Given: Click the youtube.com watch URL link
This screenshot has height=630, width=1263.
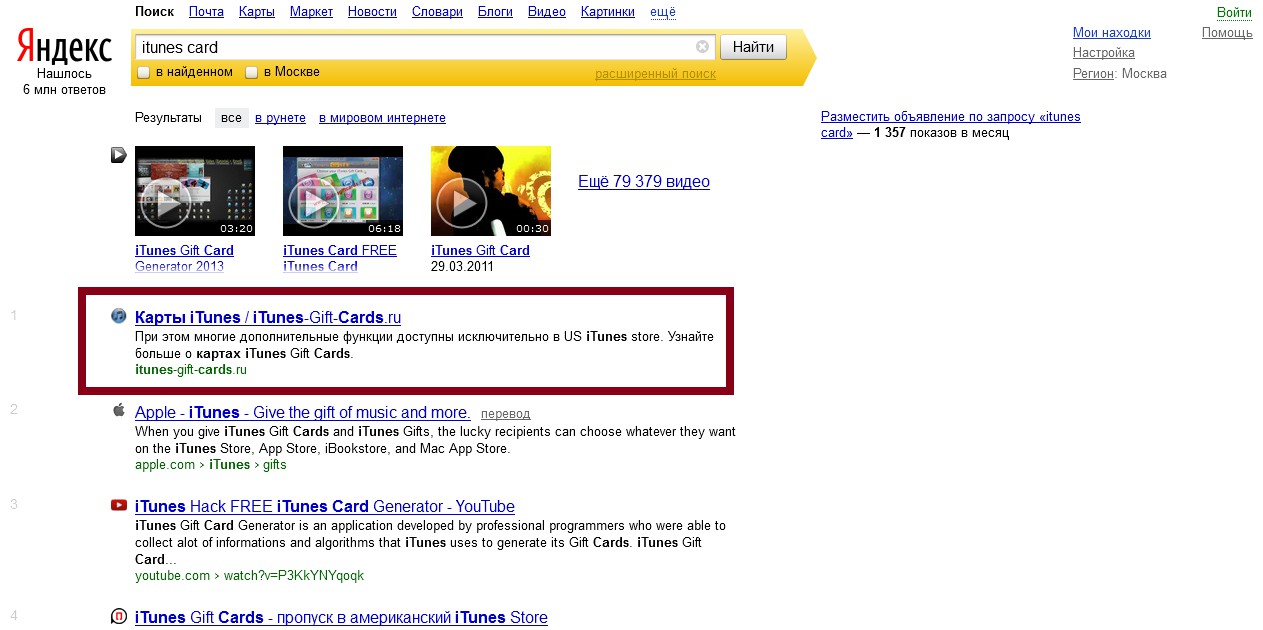Looking at the screenshot, I should coord(250,576).
